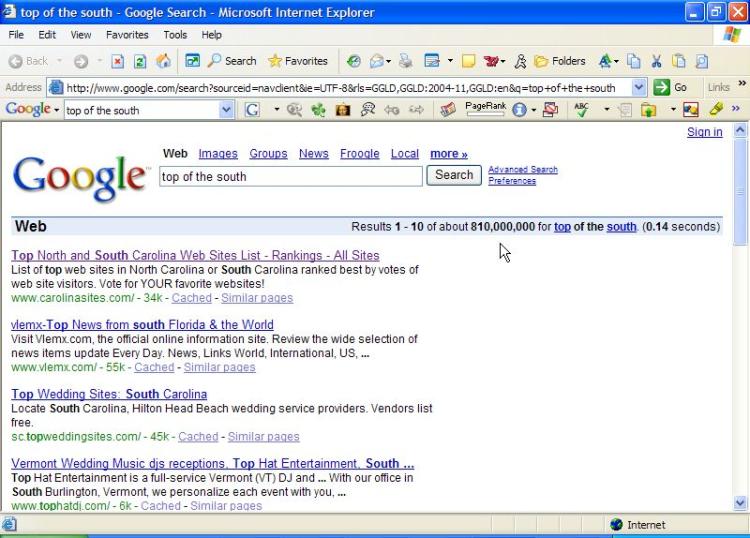The image size is (750, 538).
Task: Open the IE Search pane magnifier
Action: [232, 61]
